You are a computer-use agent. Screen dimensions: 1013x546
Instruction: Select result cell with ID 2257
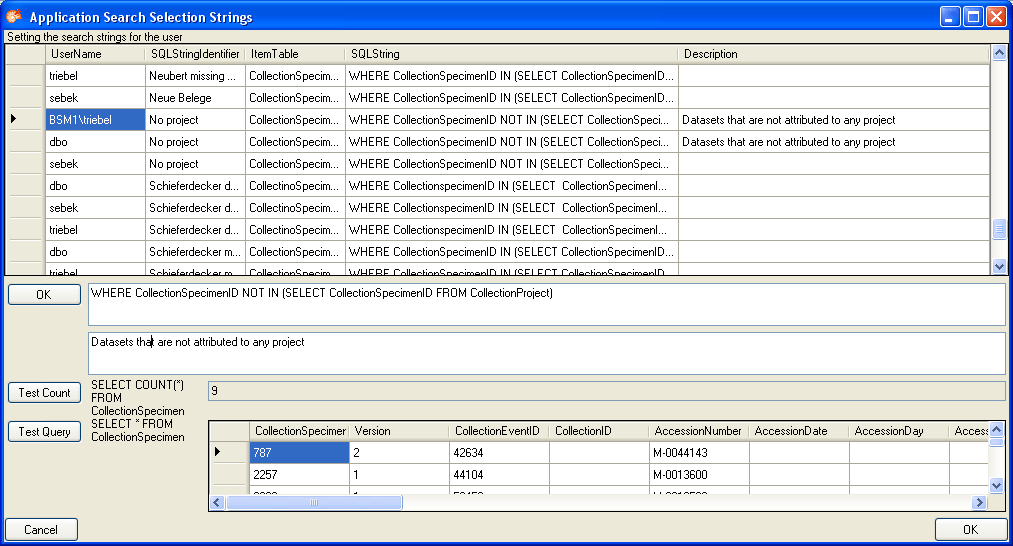coord(299,474)
